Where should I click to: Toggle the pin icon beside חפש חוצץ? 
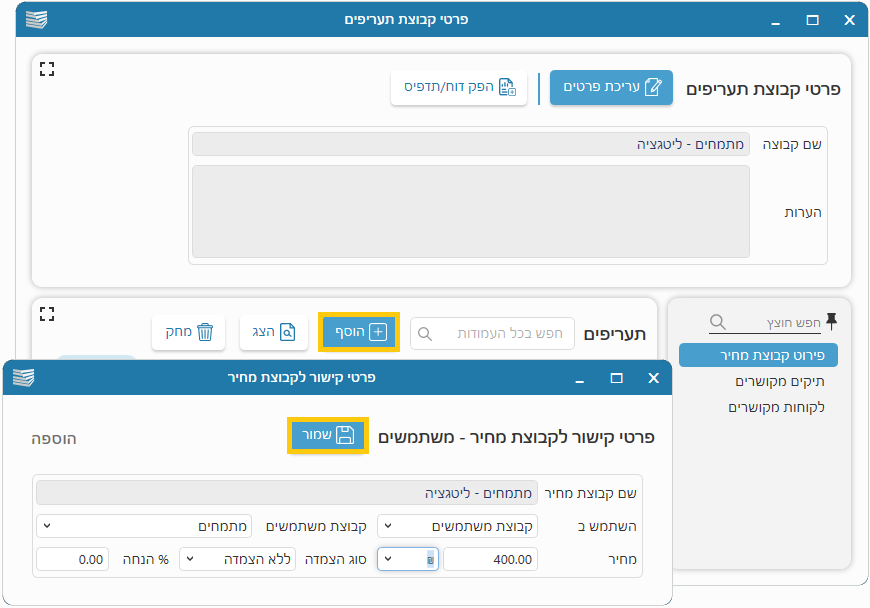pos(831,321)
